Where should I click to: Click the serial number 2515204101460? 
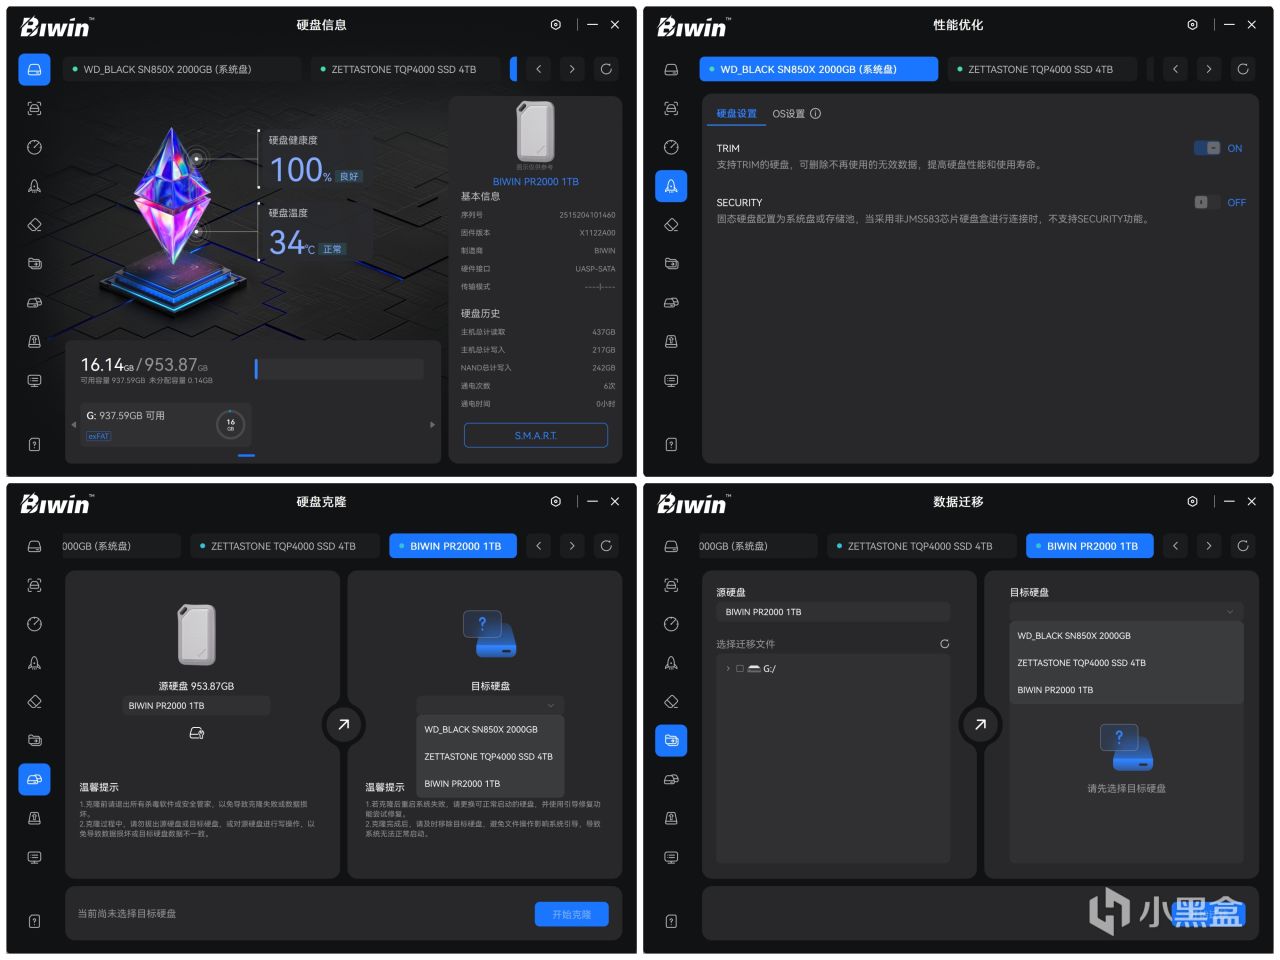point(587,215)
